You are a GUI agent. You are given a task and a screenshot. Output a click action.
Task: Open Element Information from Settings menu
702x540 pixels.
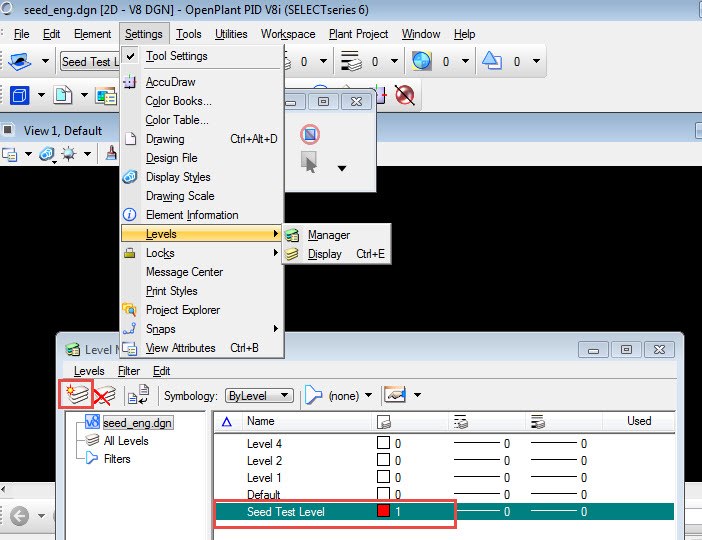coord(202,215)
